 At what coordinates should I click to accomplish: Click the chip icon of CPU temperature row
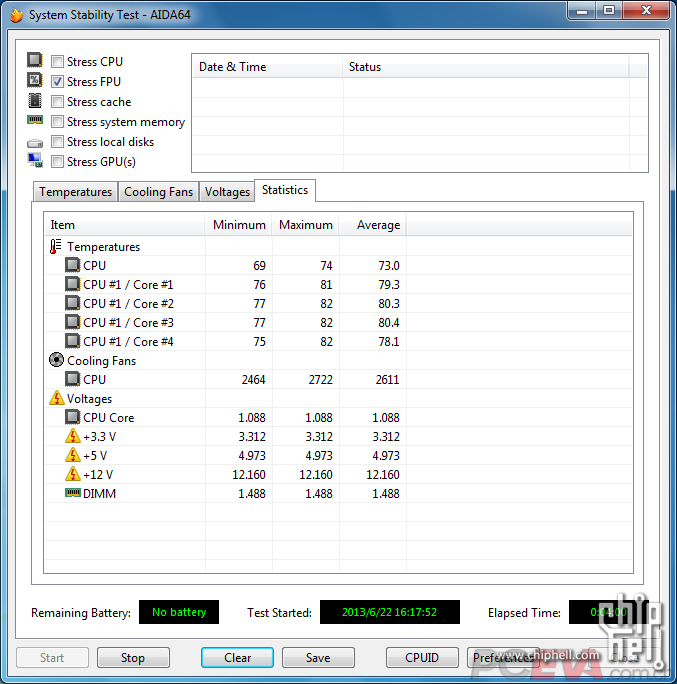(x=72, y=265)
